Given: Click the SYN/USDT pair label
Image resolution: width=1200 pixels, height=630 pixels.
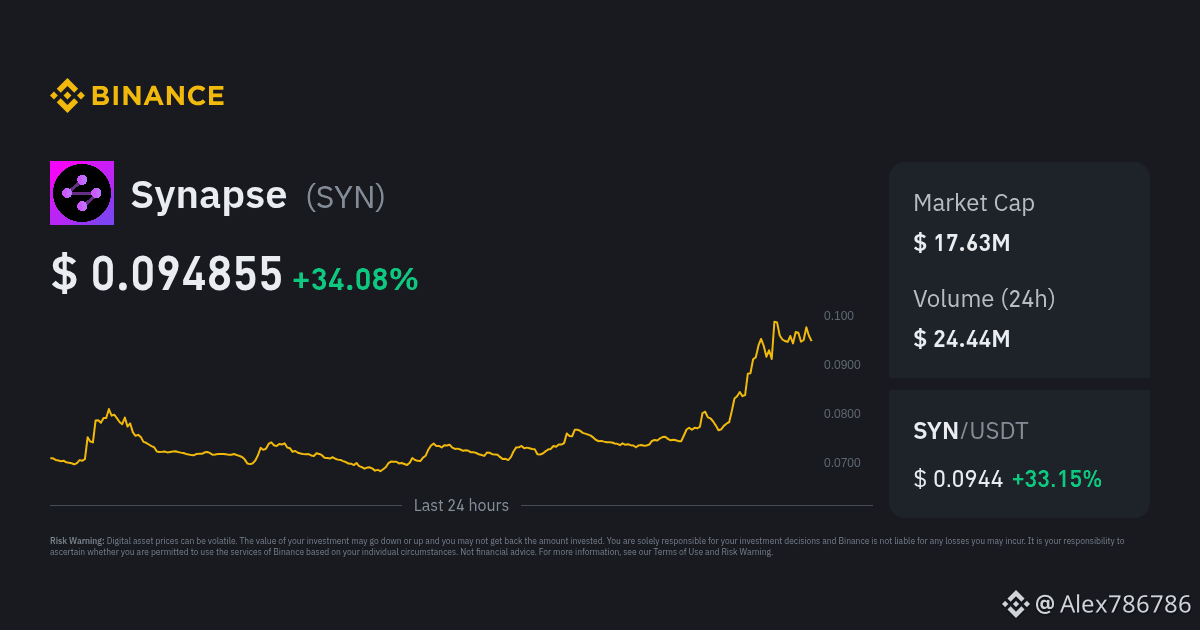Looking at the screenshot, I should 971,432.
